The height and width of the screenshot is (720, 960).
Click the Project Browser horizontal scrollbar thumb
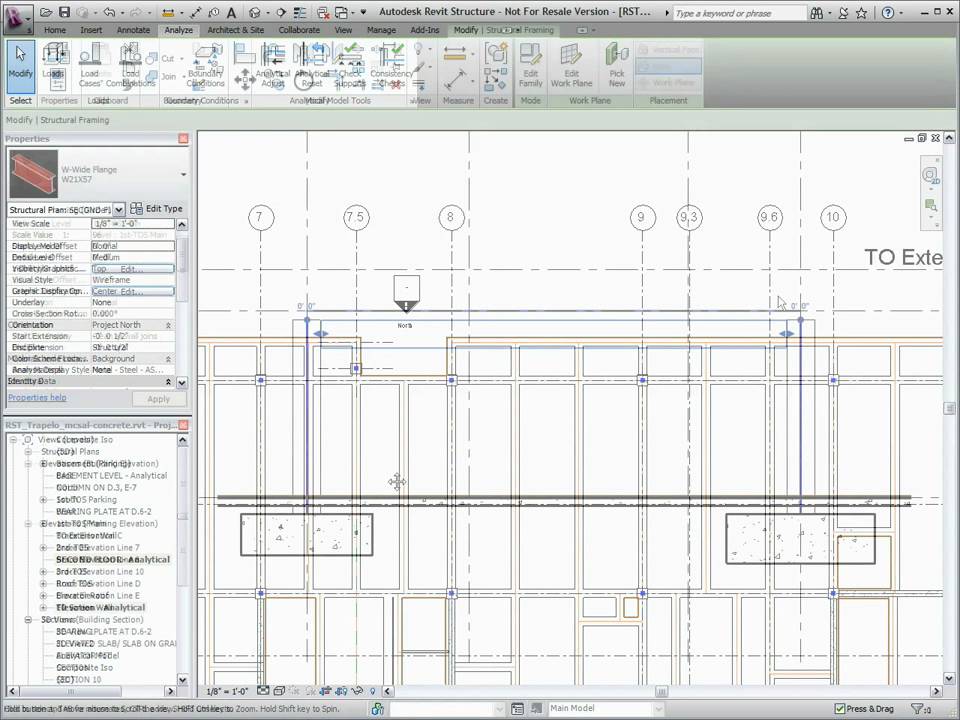coord(70,691)
